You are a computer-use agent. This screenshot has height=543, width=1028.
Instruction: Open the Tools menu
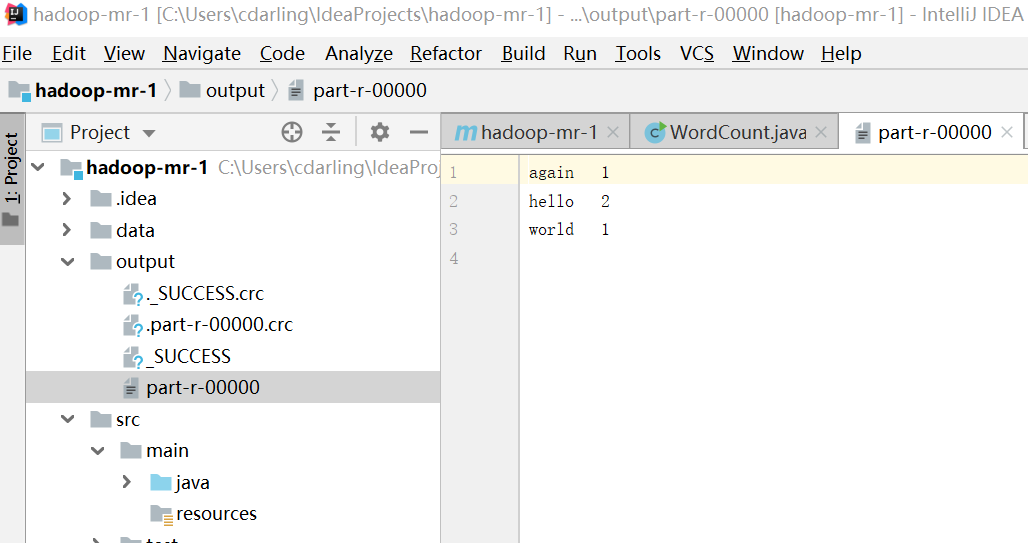637,53
